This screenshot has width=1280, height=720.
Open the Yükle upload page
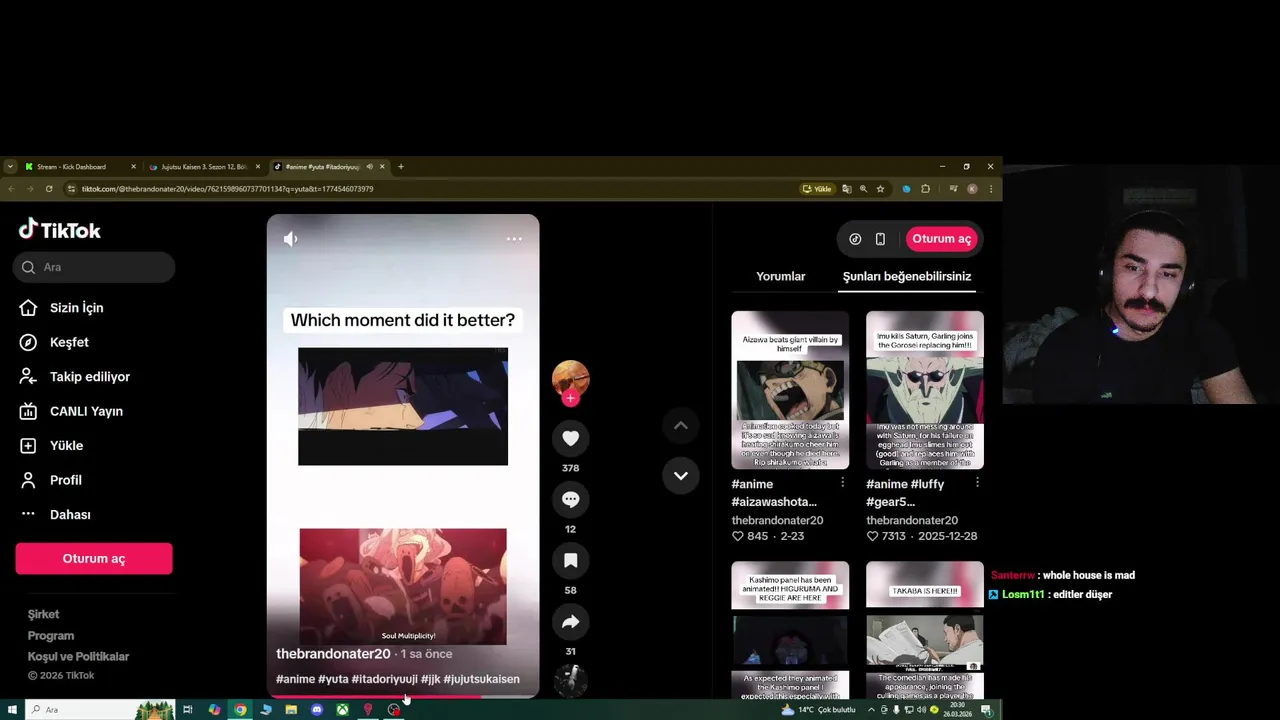[x=52, y=446]
